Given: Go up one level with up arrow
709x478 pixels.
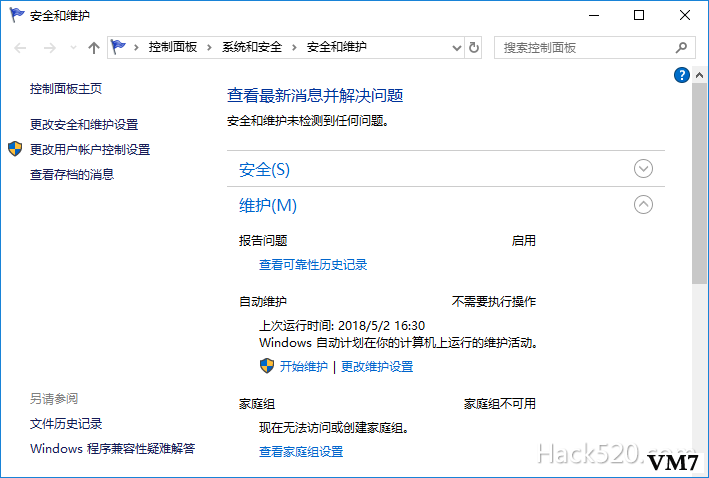Looking at the screenshot, I should click(94, 47).
